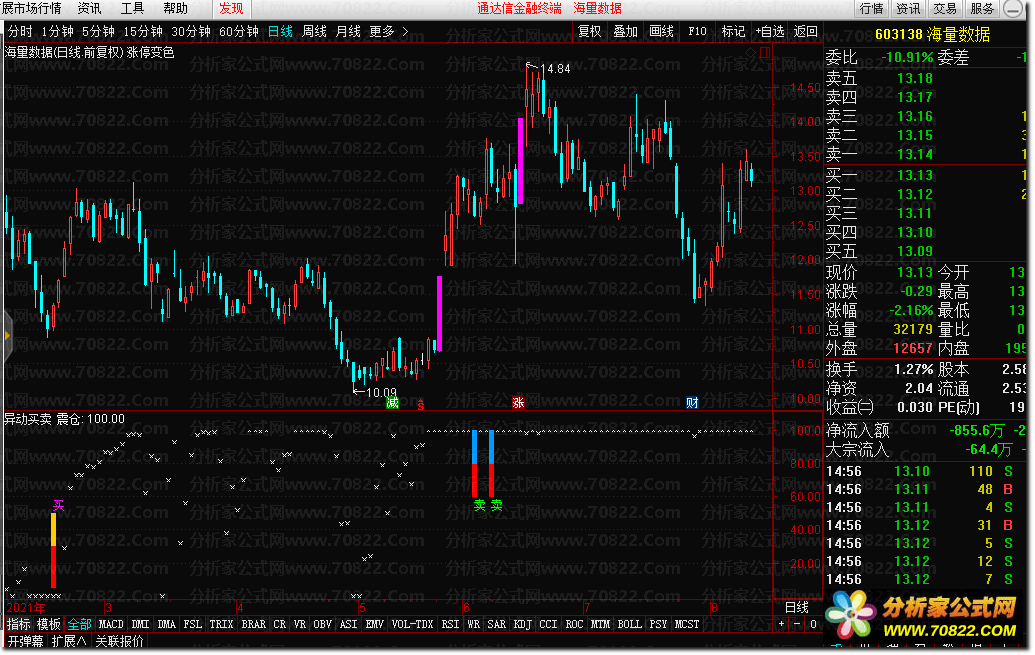Open the 更多 periods dropdown
Image resolution: width=1035 pixels, height=655 pixels.
click(387, 32)
